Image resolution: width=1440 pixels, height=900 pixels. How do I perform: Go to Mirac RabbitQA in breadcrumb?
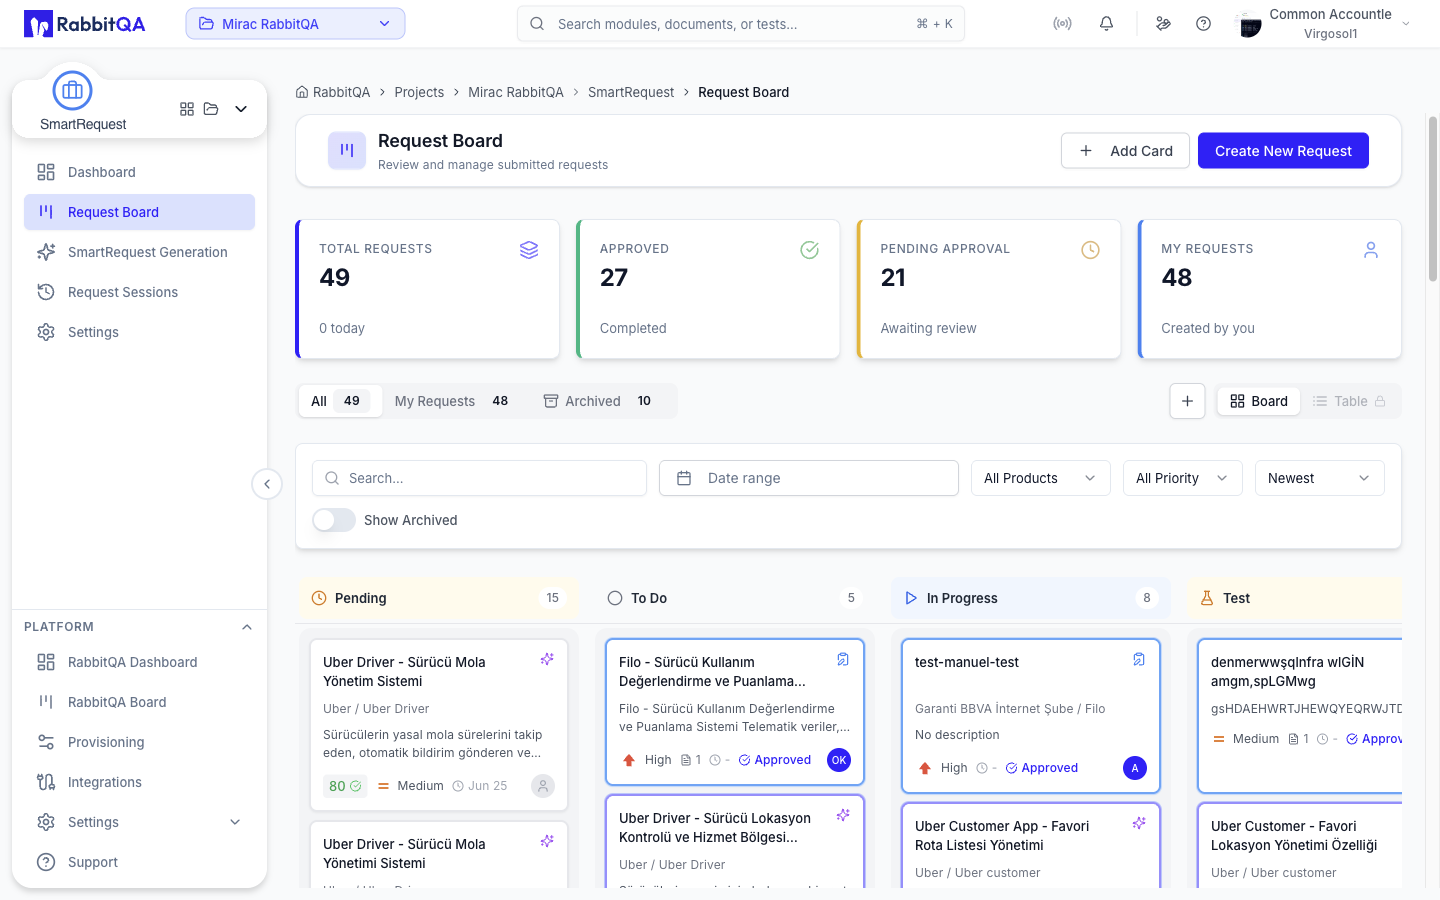click(516, 92)
